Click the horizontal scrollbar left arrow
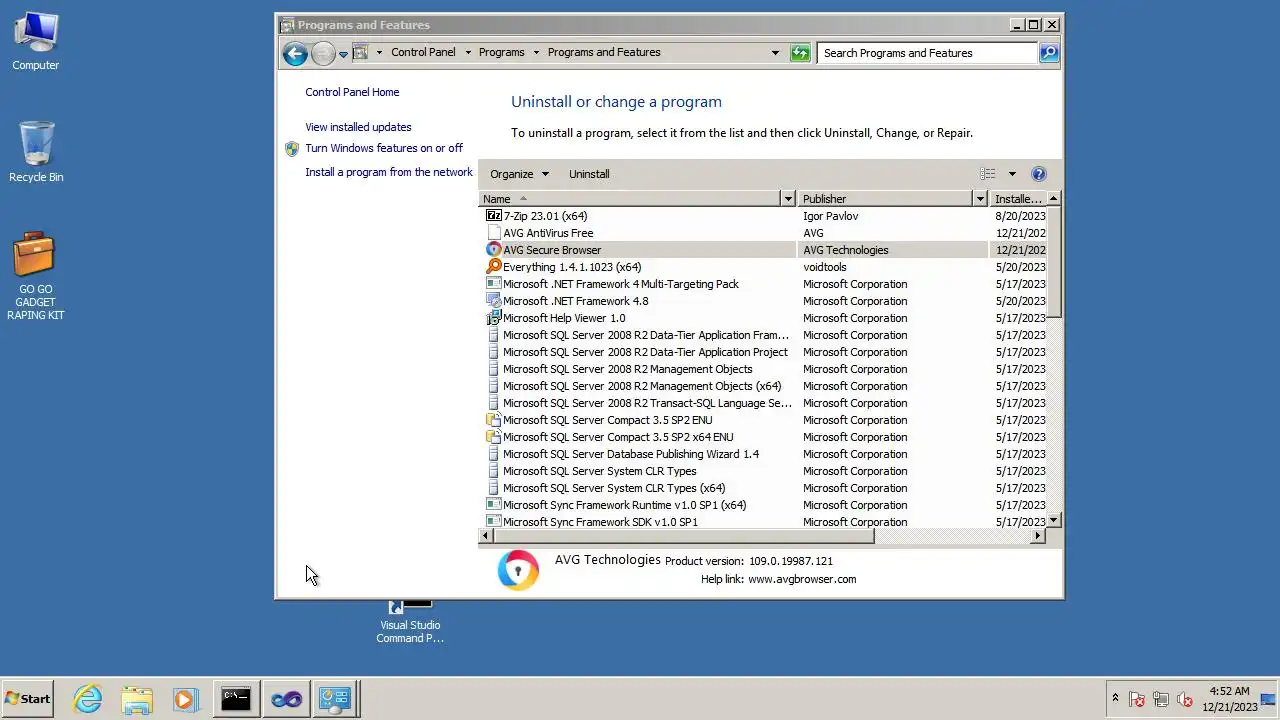 click(x=486, y=536)
